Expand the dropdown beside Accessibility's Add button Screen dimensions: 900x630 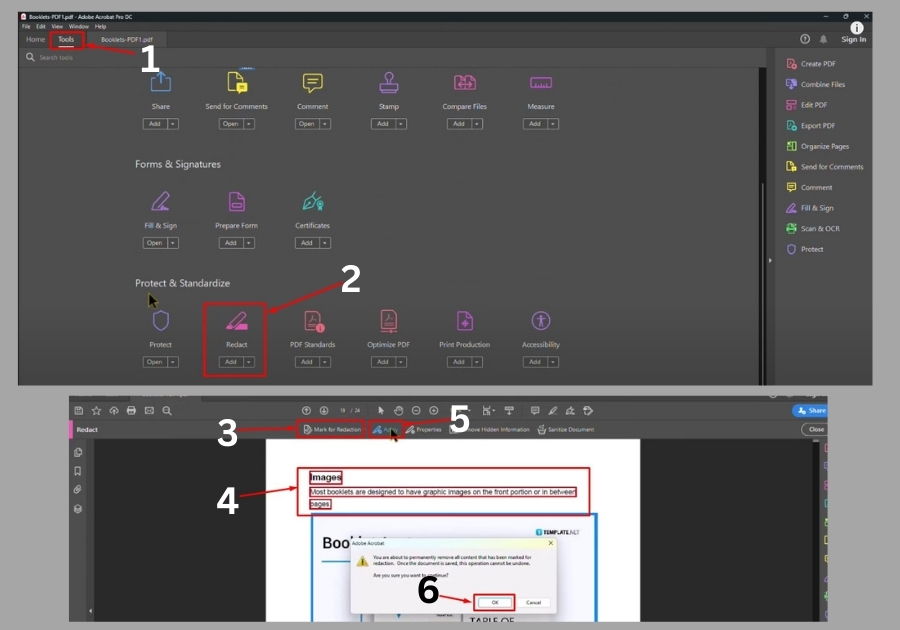[x=553, y=362]
